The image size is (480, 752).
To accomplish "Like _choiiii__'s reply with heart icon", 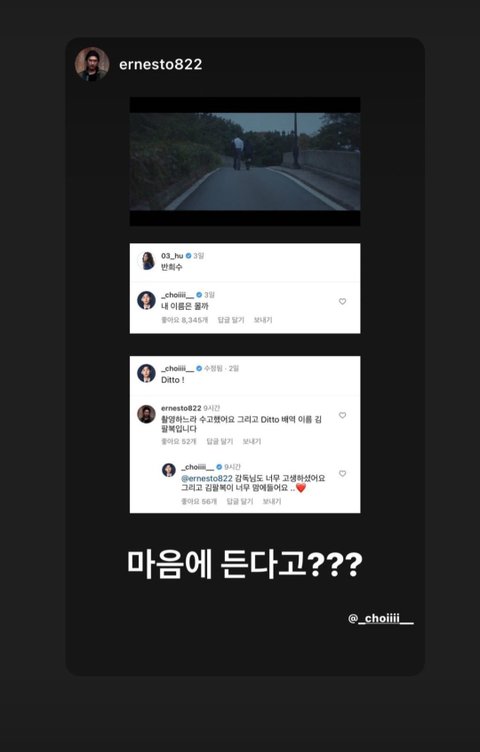I will [342, 473].
